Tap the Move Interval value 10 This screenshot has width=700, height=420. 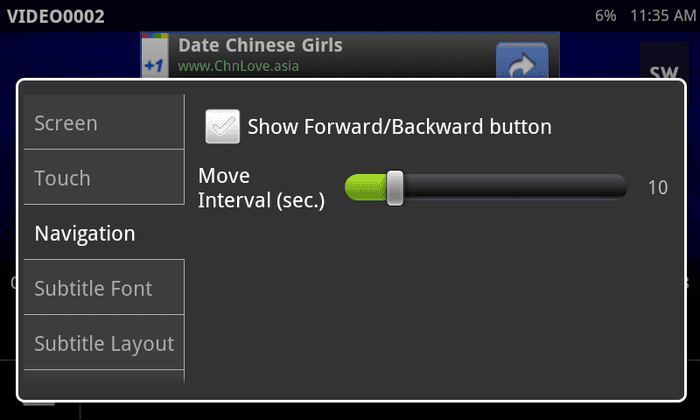coord(658,187)
